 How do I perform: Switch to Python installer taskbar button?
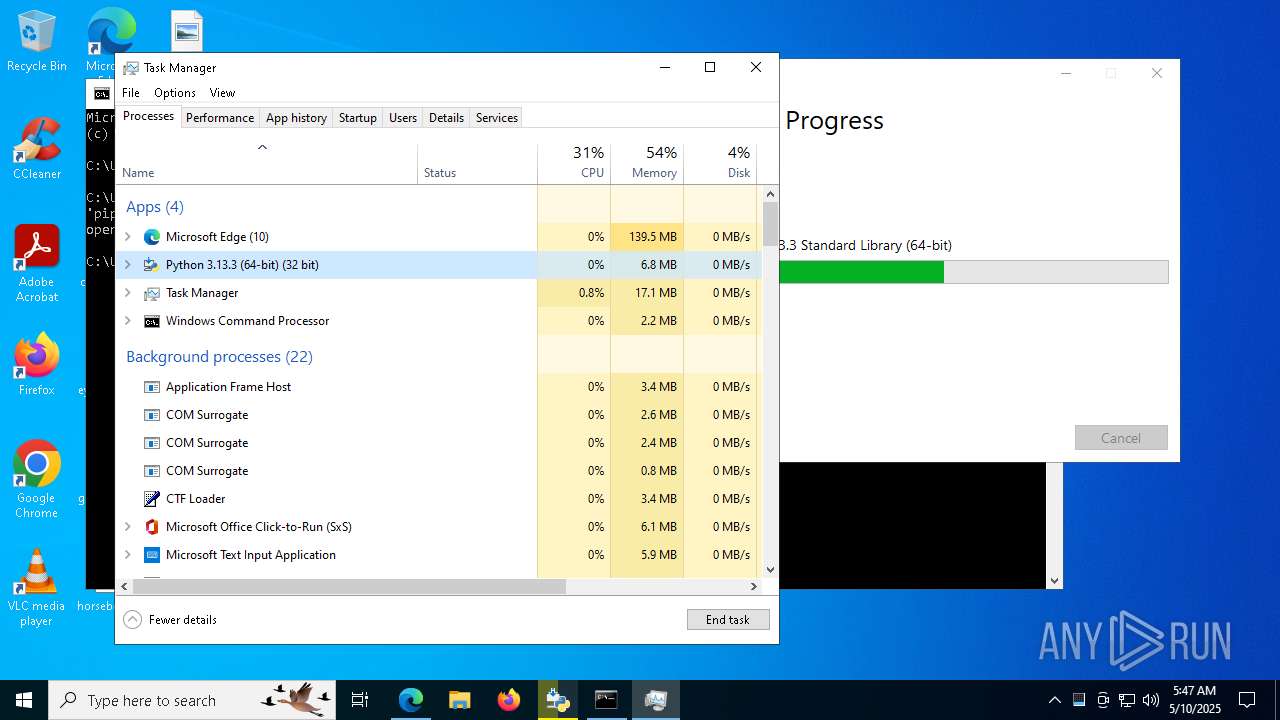click(x=557, y=700)
